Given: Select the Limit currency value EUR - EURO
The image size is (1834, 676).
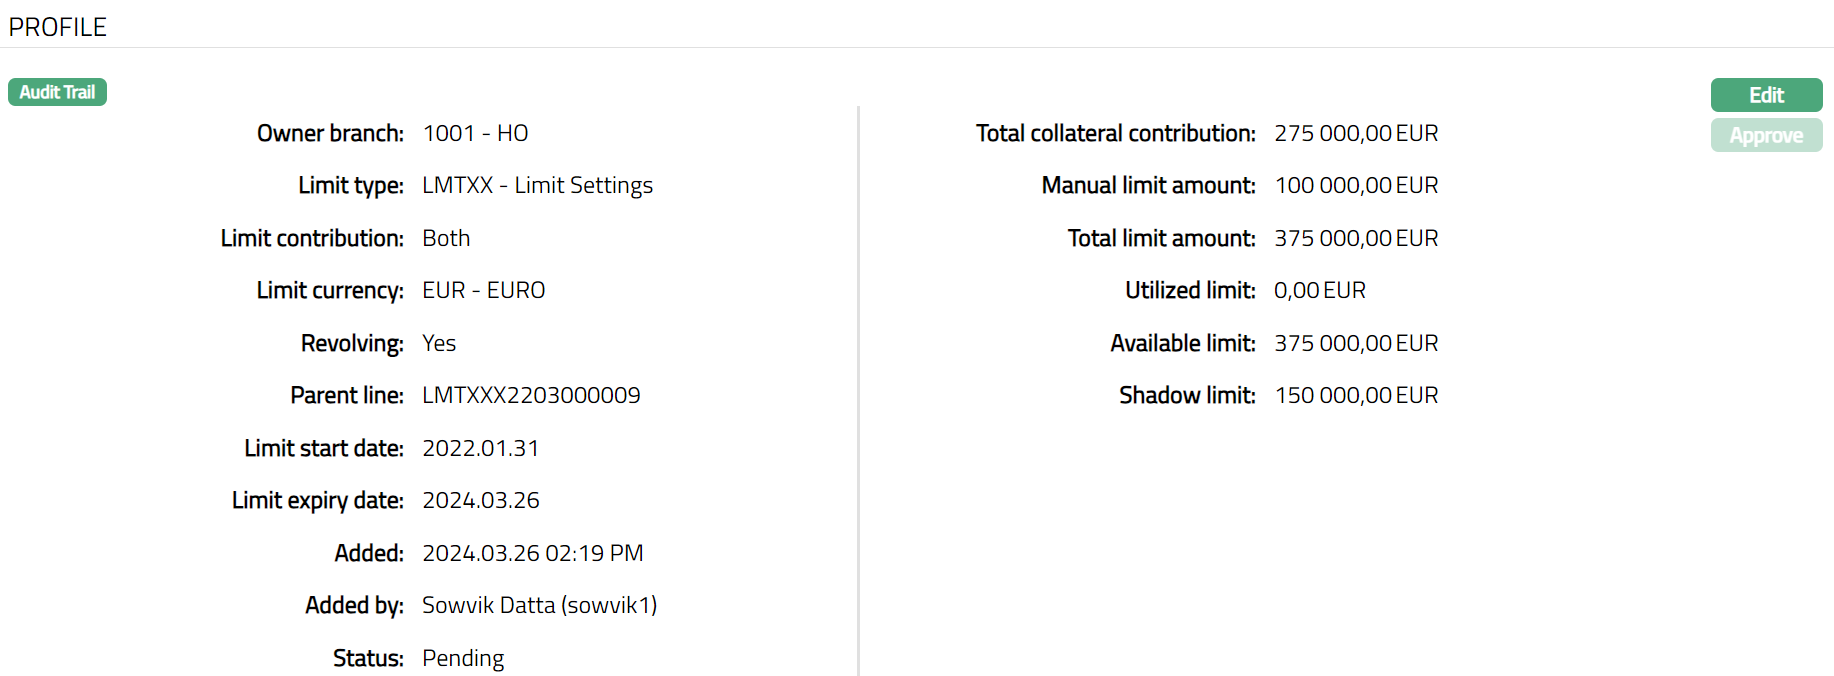Looking at the screenshot, I should click(483, 290).
